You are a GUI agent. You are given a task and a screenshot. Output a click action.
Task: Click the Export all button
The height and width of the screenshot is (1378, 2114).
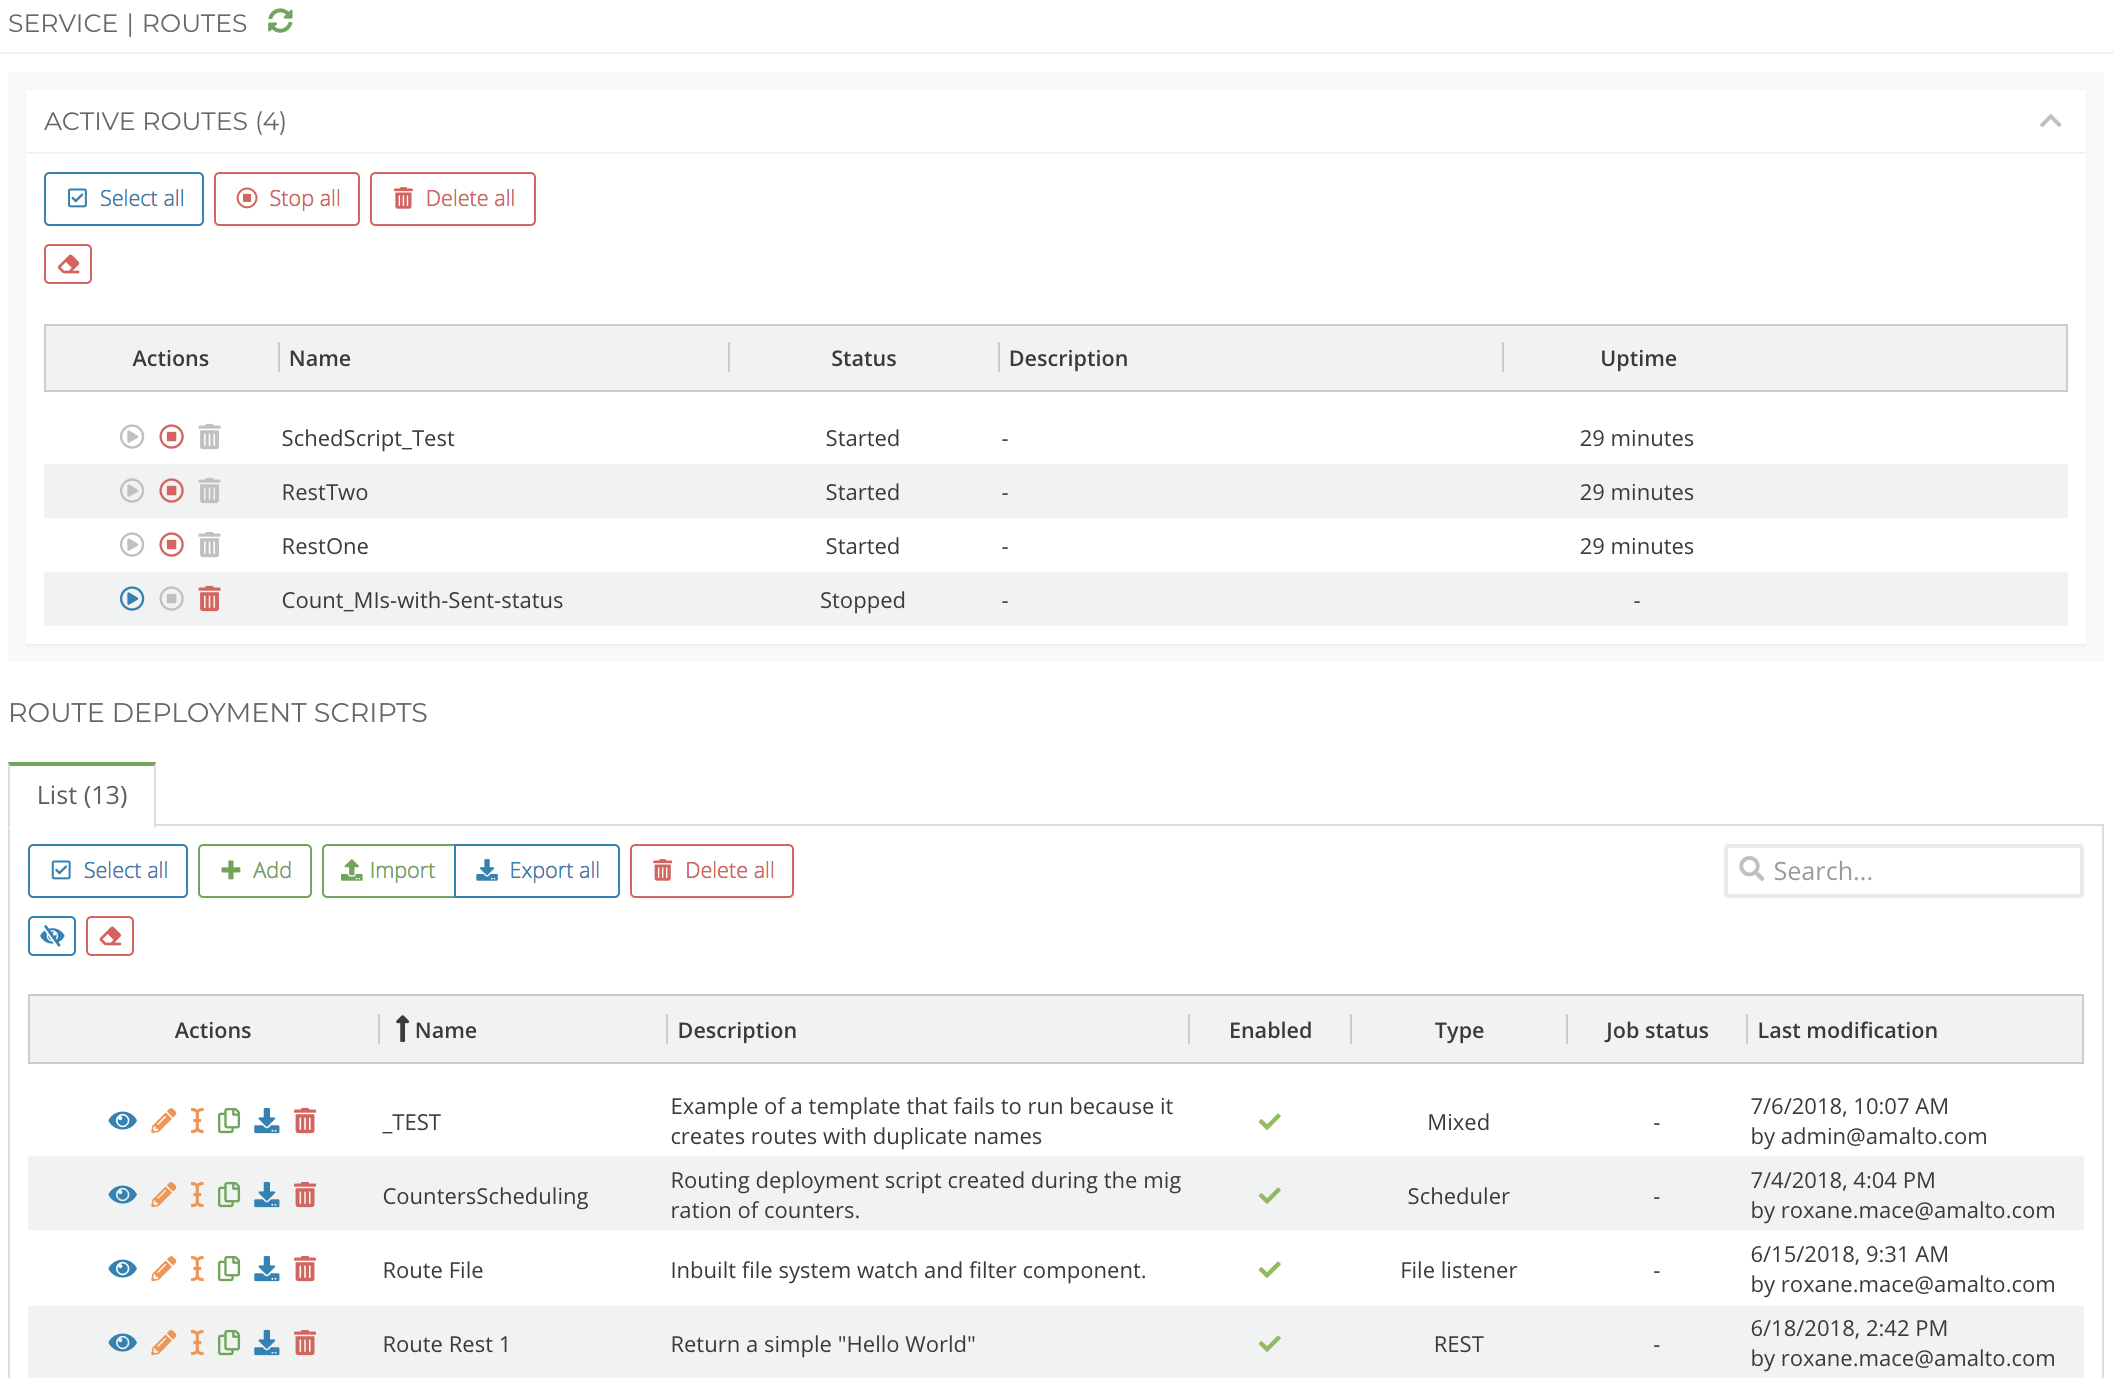pyautogui.click(x=538, y=870)
